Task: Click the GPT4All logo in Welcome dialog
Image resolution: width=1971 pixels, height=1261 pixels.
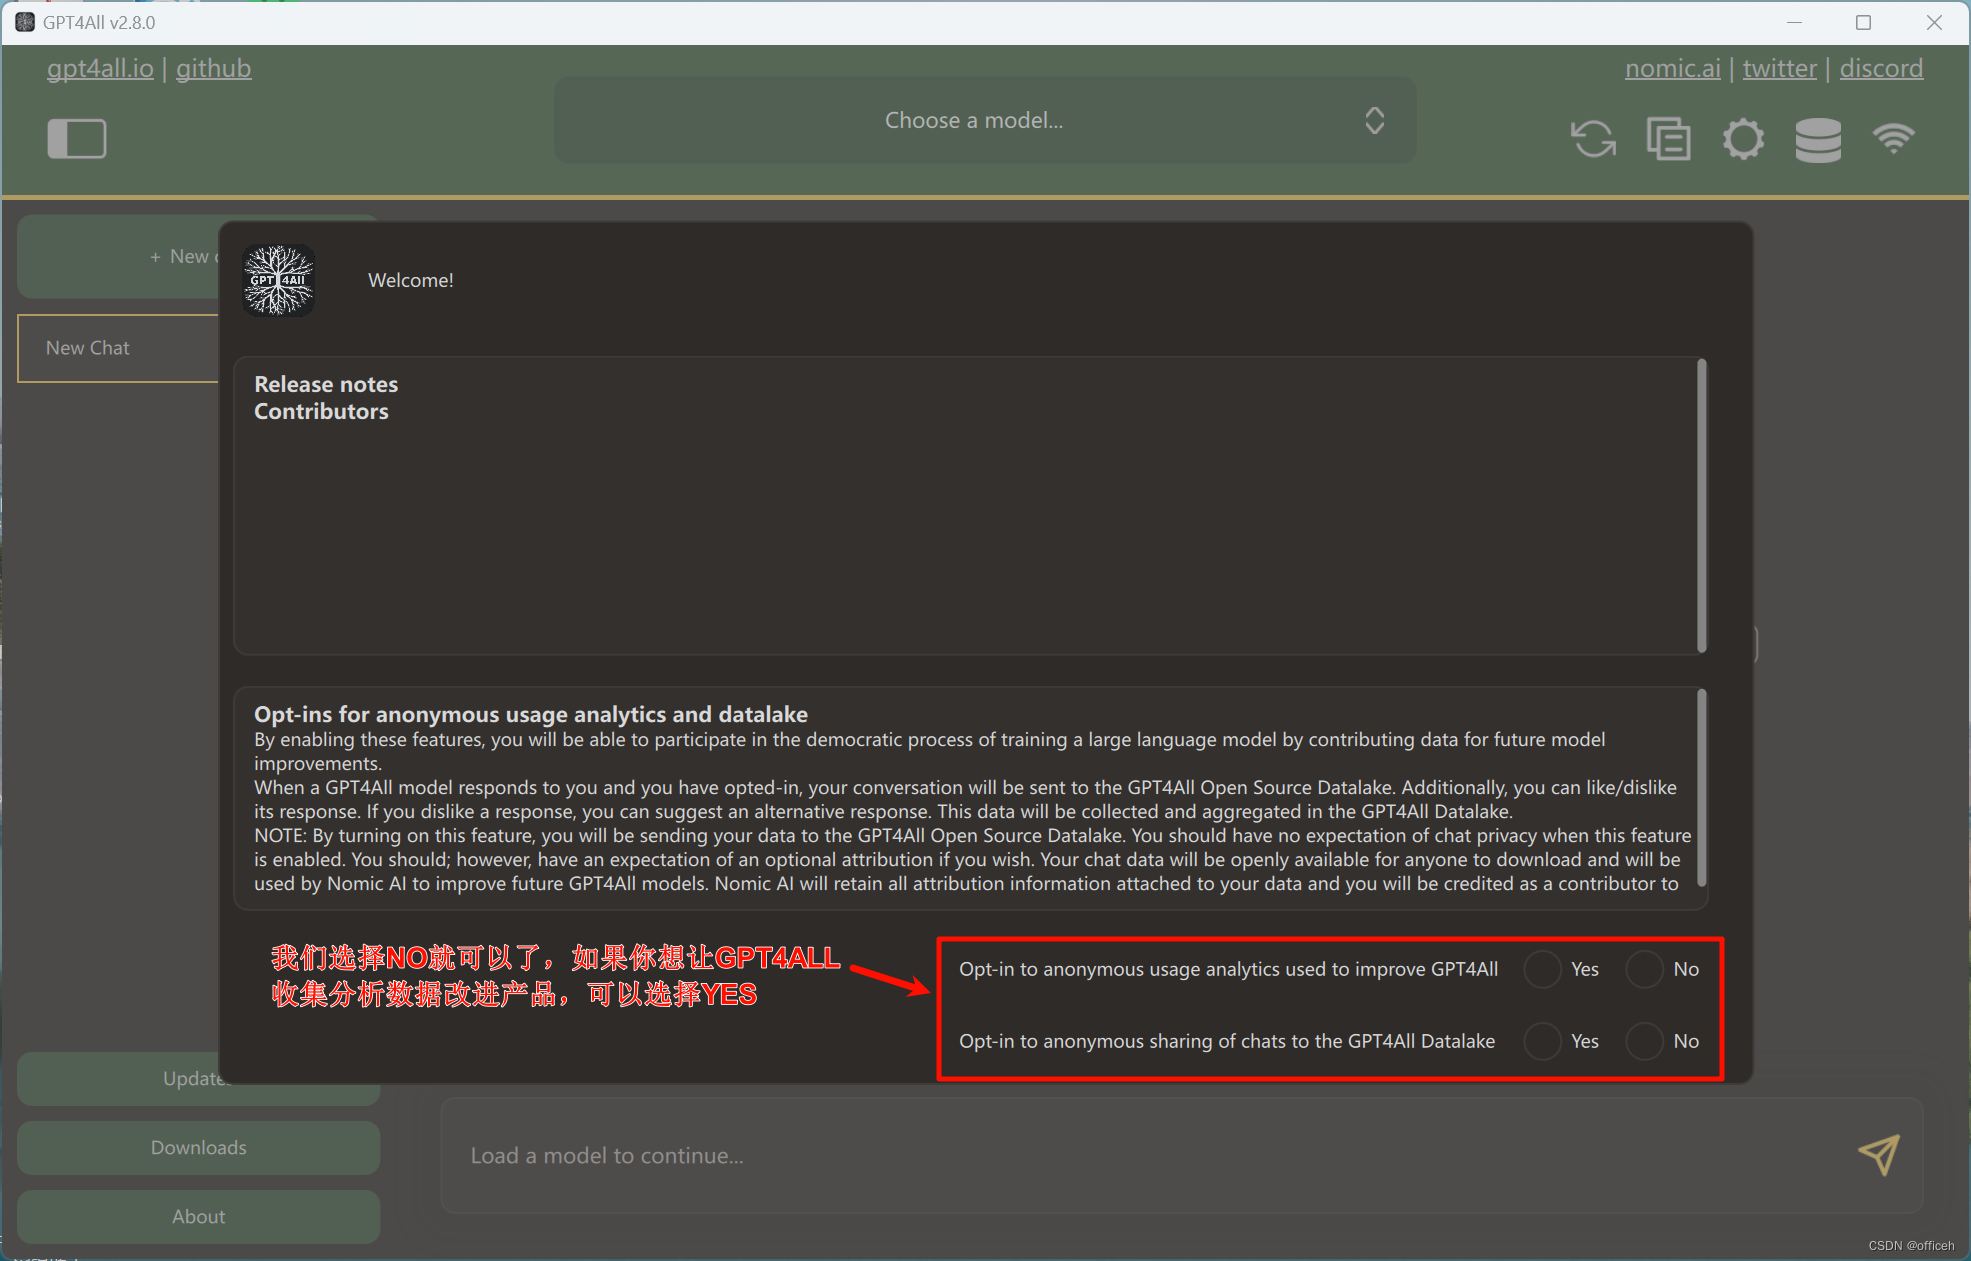Action: [279, 281]
